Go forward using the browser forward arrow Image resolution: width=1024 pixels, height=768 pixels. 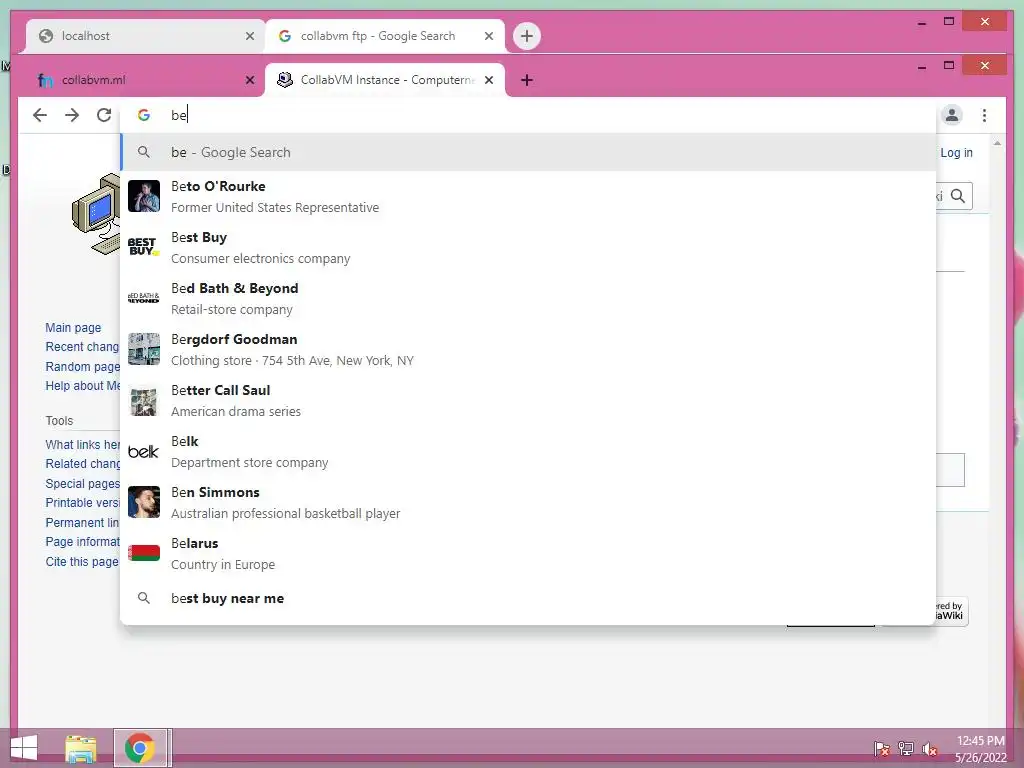tap(72, 116)
